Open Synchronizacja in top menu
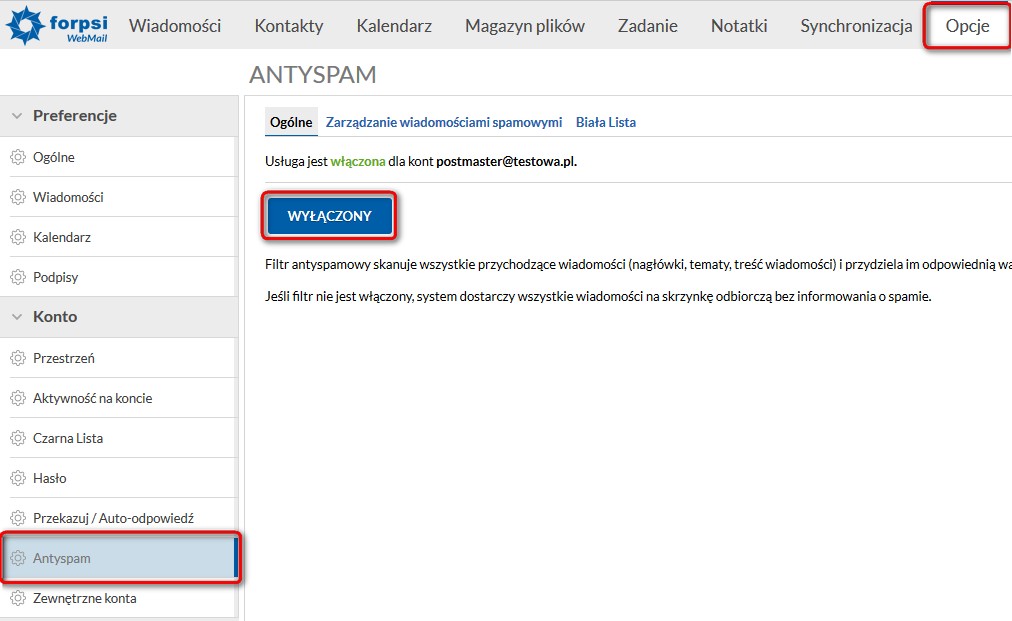Viewport: 1012px width, 621px height. [856, 26]
